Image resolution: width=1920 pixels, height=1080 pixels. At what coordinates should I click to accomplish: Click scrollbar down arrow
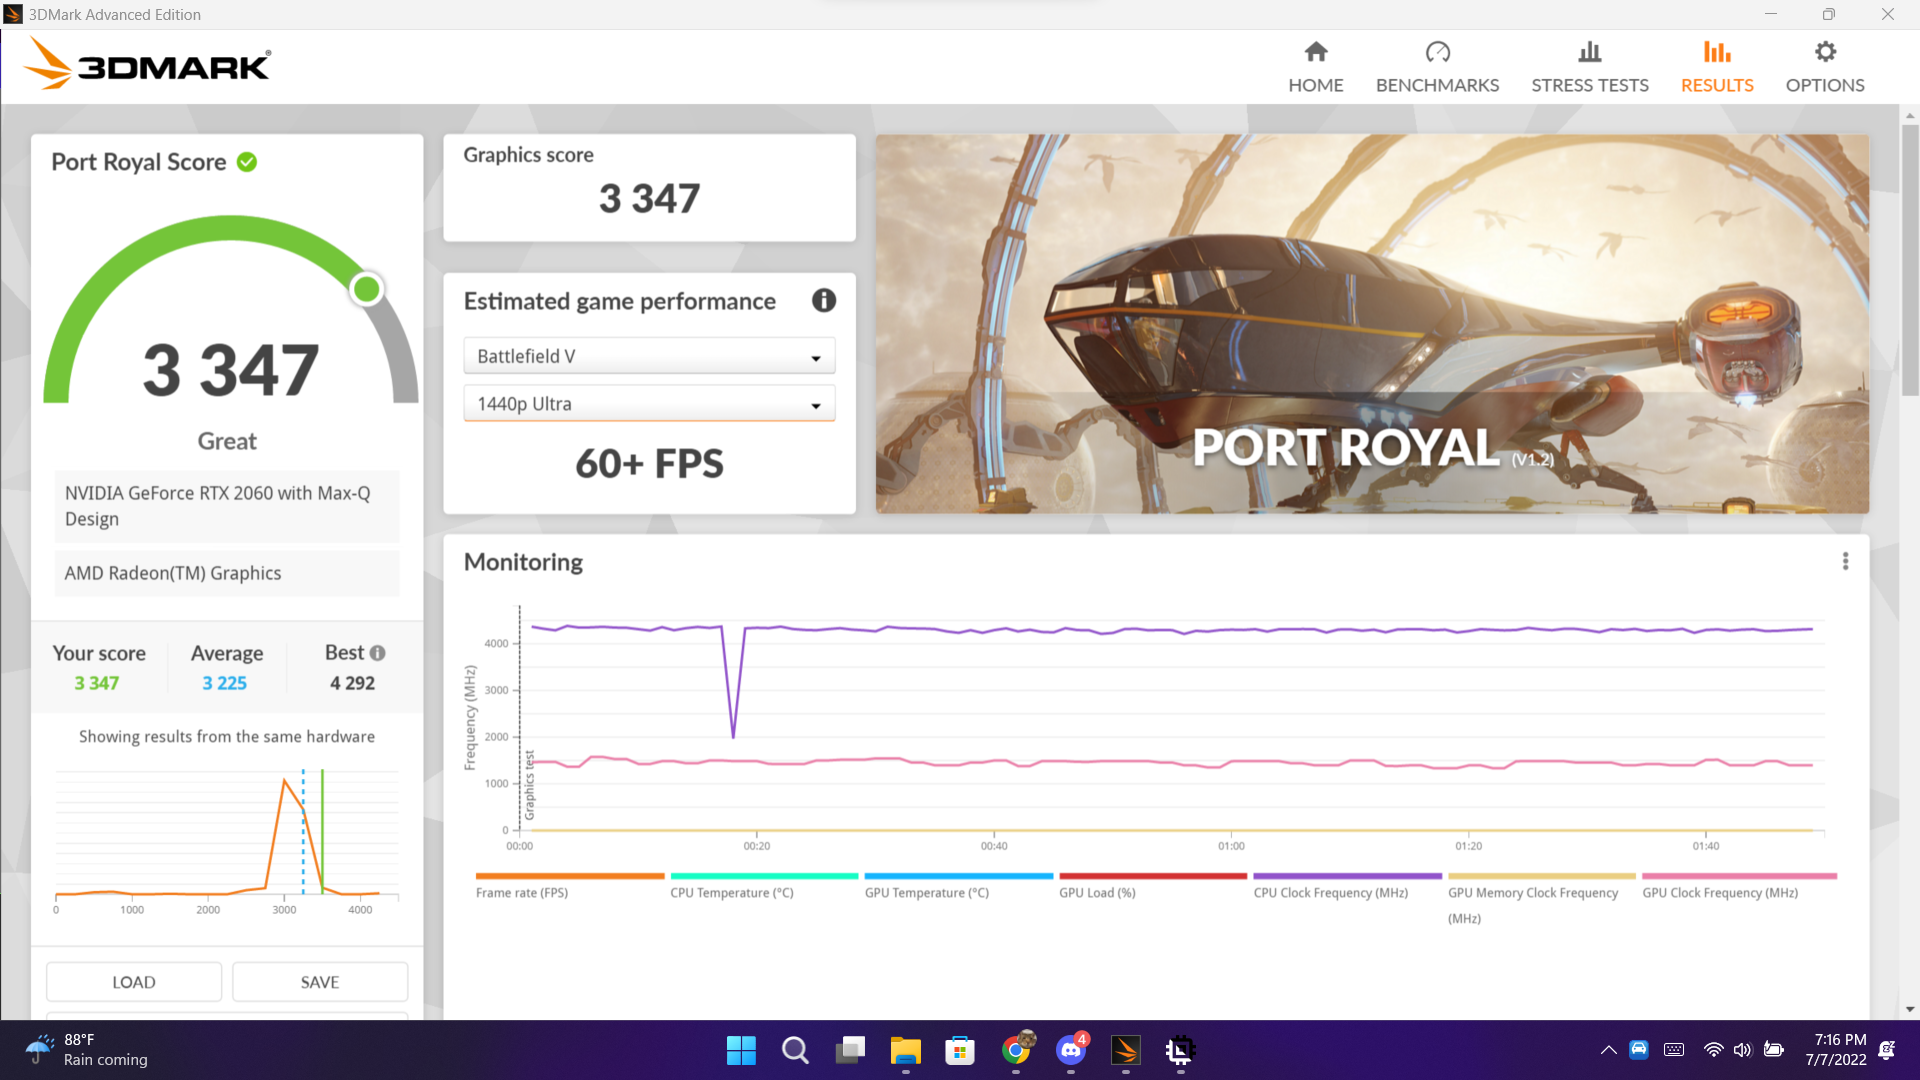1910,1010
